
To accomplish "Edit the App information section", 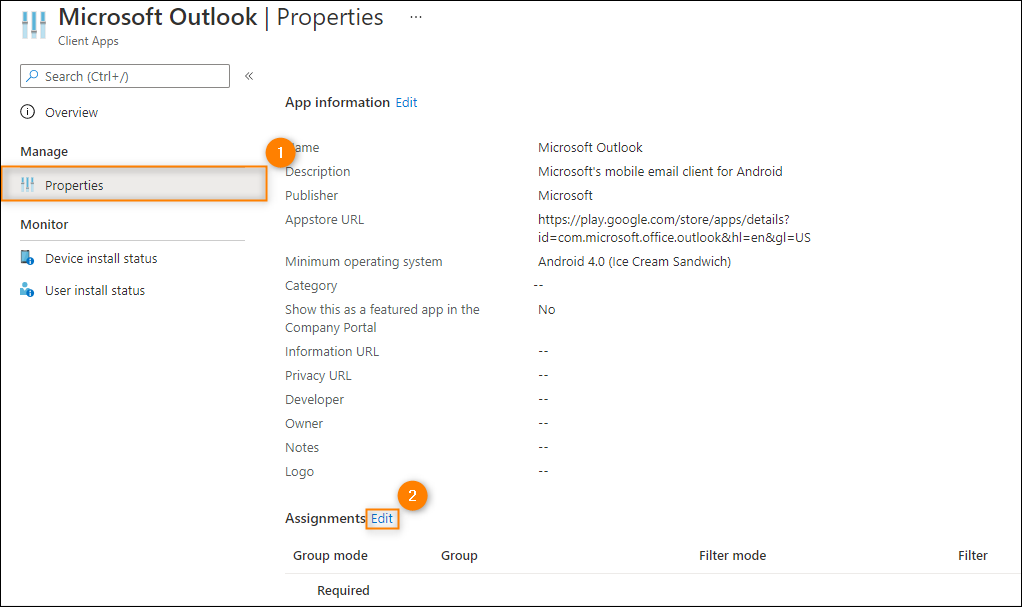I will 406,102.
